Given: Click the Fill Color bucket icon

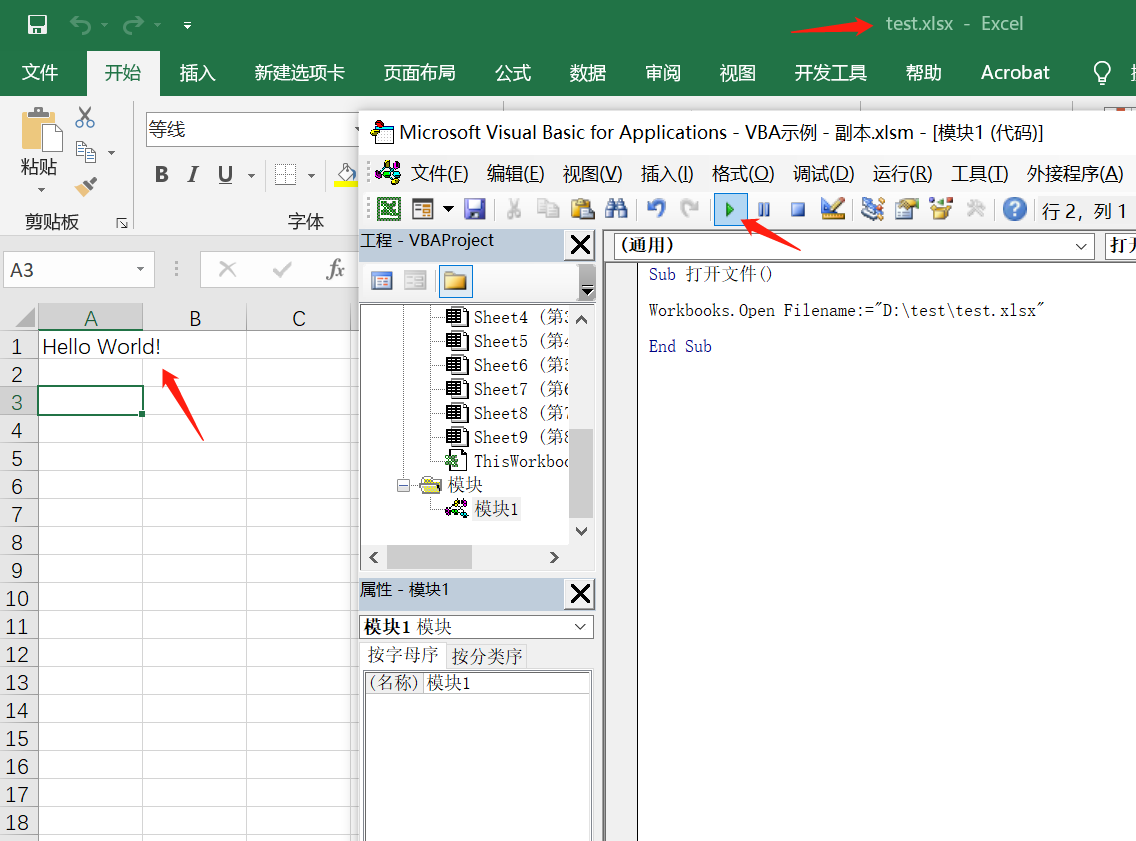Looking at the screenshot, I should tap(346, 174).
